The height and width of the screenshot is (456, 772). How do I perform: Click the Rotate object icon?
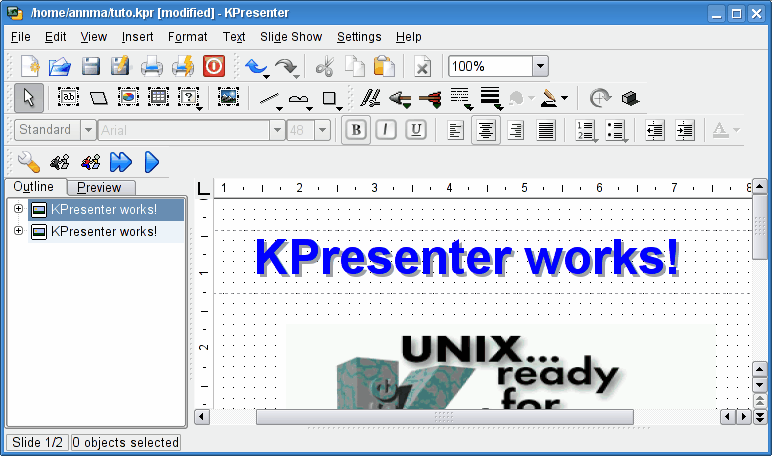click(599, 98)
